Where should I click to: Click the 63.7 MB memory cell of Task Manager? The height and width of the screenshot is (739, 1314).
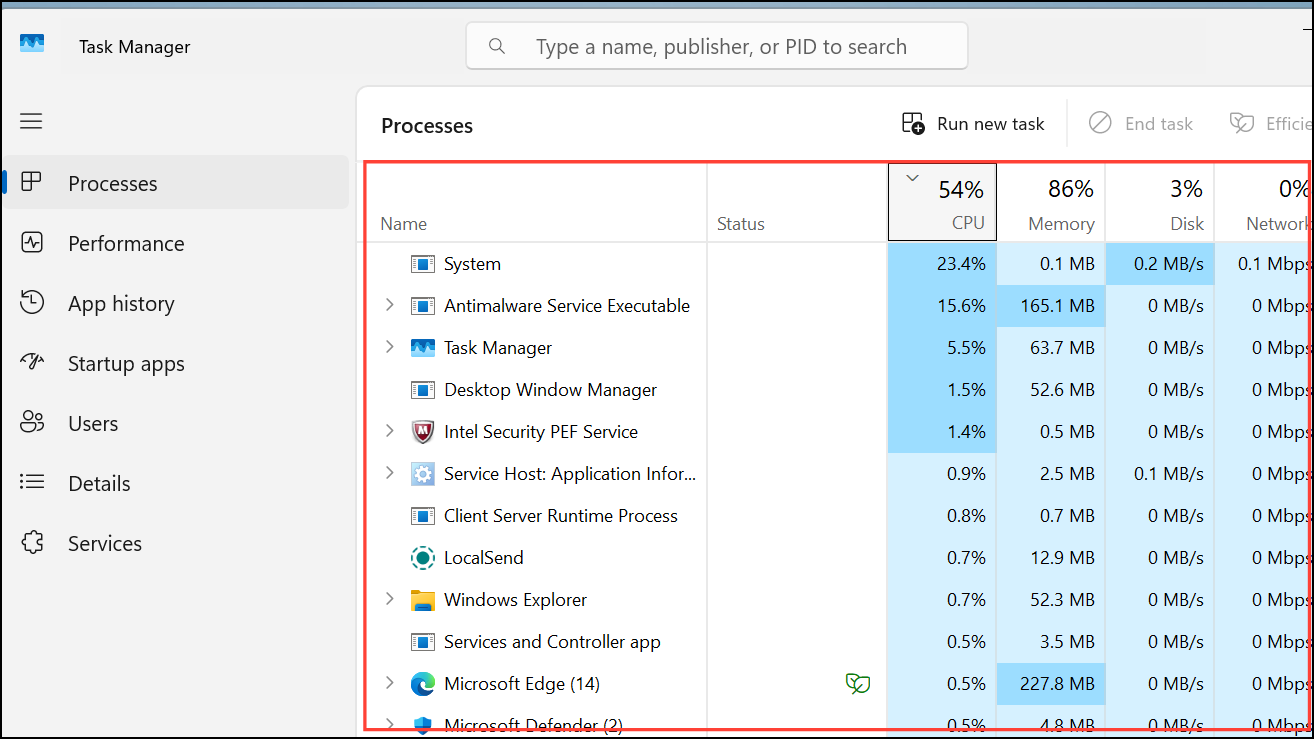click(1051, 348)
